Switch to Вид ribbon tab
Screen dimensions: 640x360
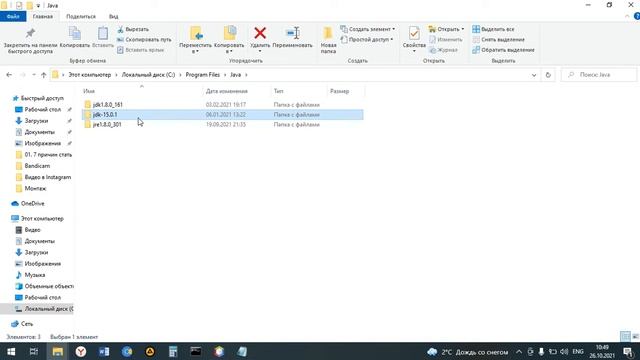coord(113,16)
